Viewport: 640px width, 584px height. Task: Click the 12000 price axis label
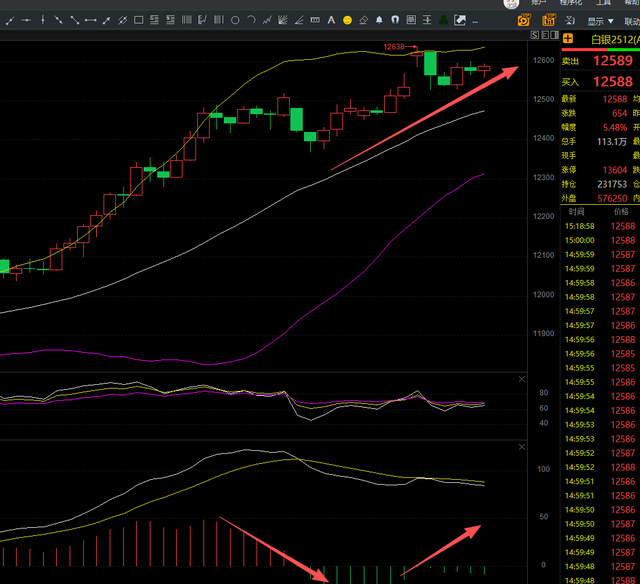(x=543, y=294)
